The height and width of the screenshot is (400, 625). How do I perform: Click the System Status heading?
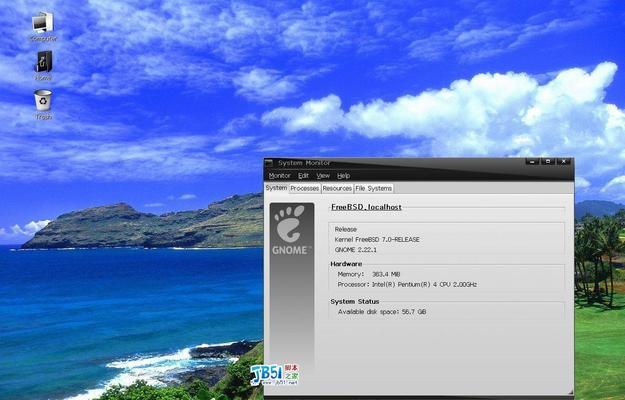pos(355,302)
